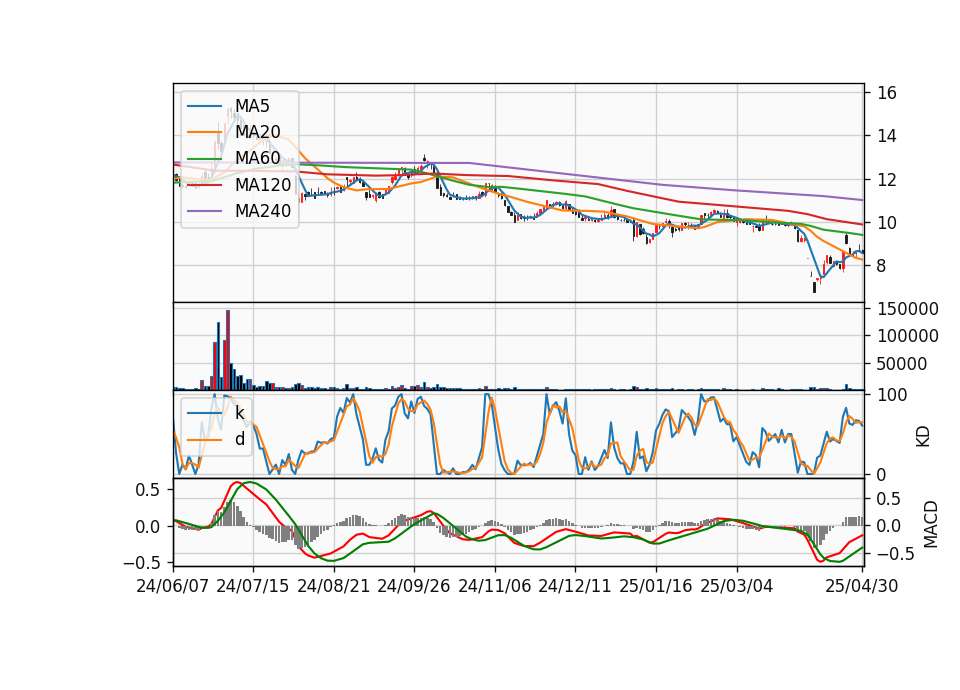
Task: Click the price axis value 12
Action: click(887, 180)
